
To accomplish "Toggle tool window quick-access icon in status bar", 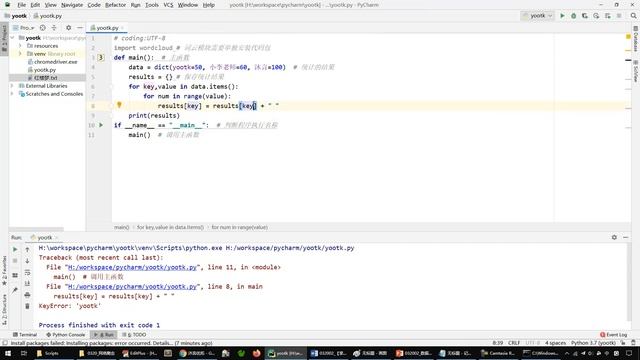I will click(x=5, y=343).
